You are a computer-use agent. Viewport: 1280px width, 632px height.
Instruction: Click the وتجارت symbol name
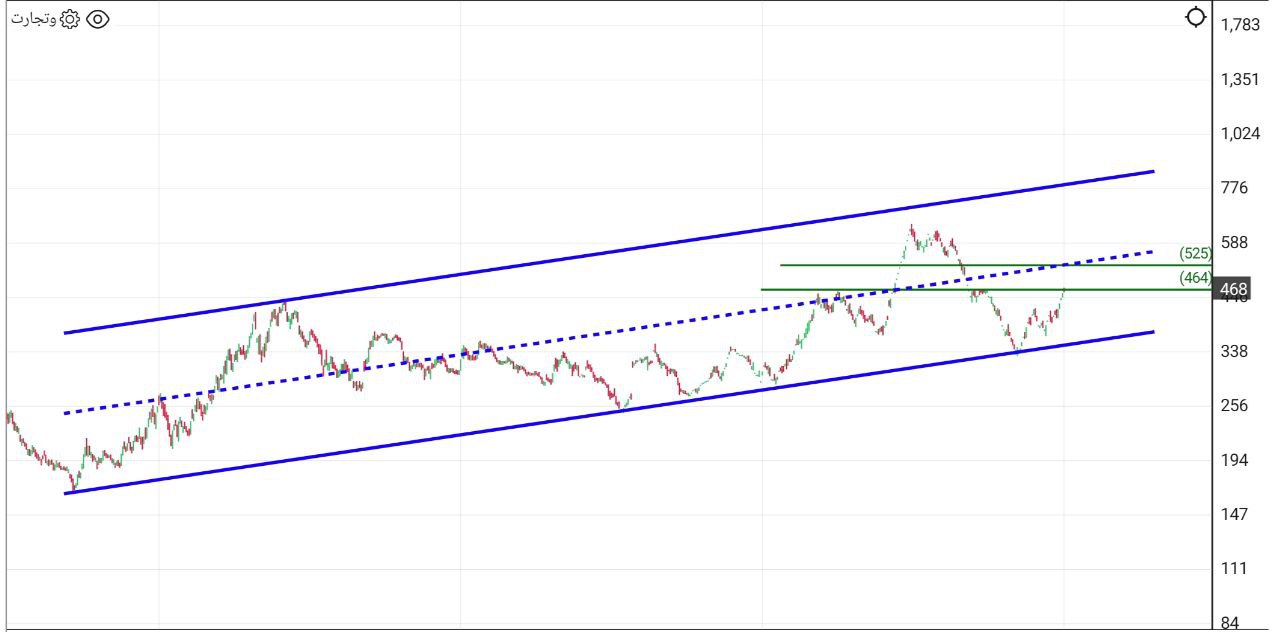(x=34, y=19)
